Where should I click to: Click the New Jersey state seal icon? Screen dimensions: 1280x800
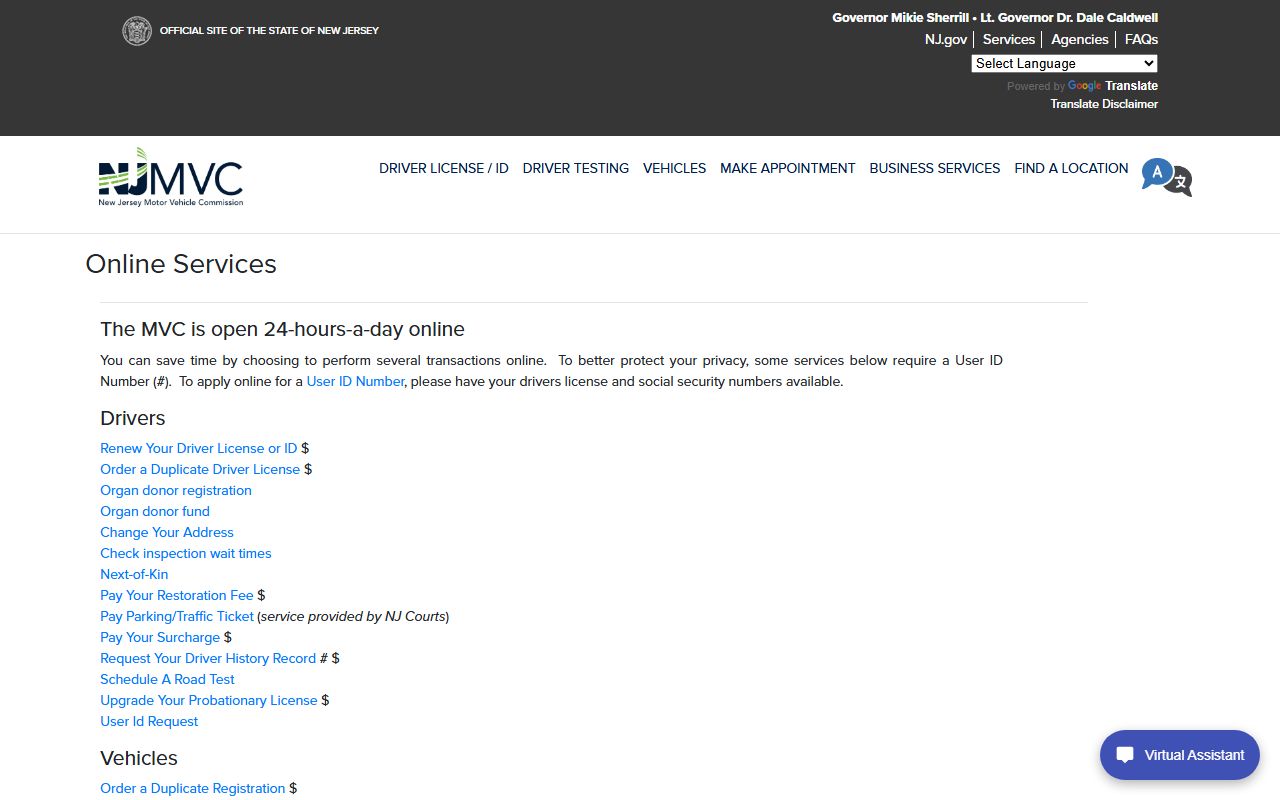tap(137, 31)
